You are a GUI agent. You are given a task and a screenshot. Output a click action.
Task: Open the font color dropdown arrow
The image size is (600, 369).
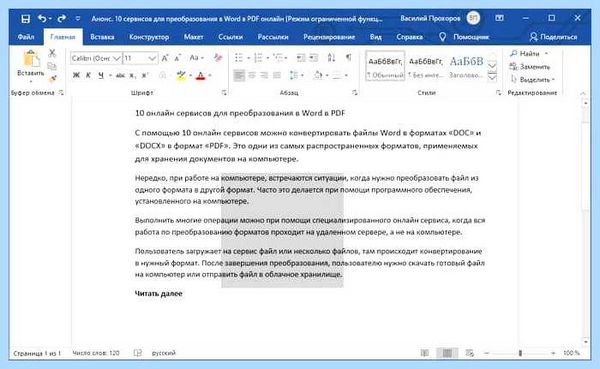tap(210, 76)
